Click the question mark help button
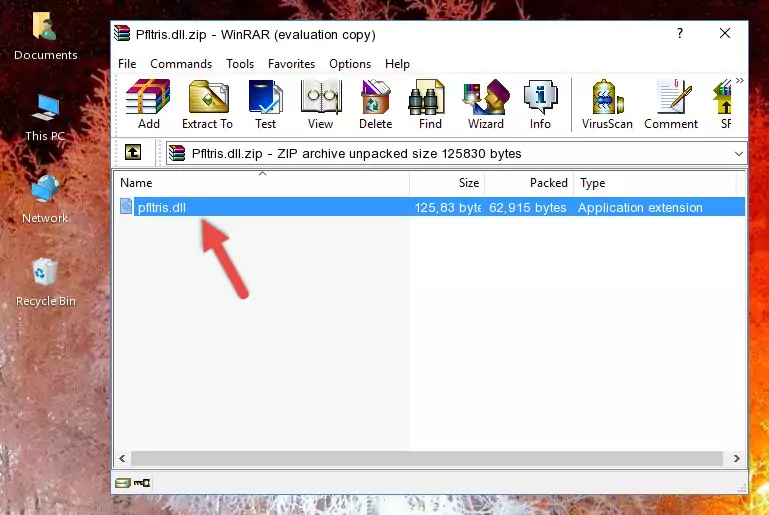 pyautogui.click(x=680, y=33)
